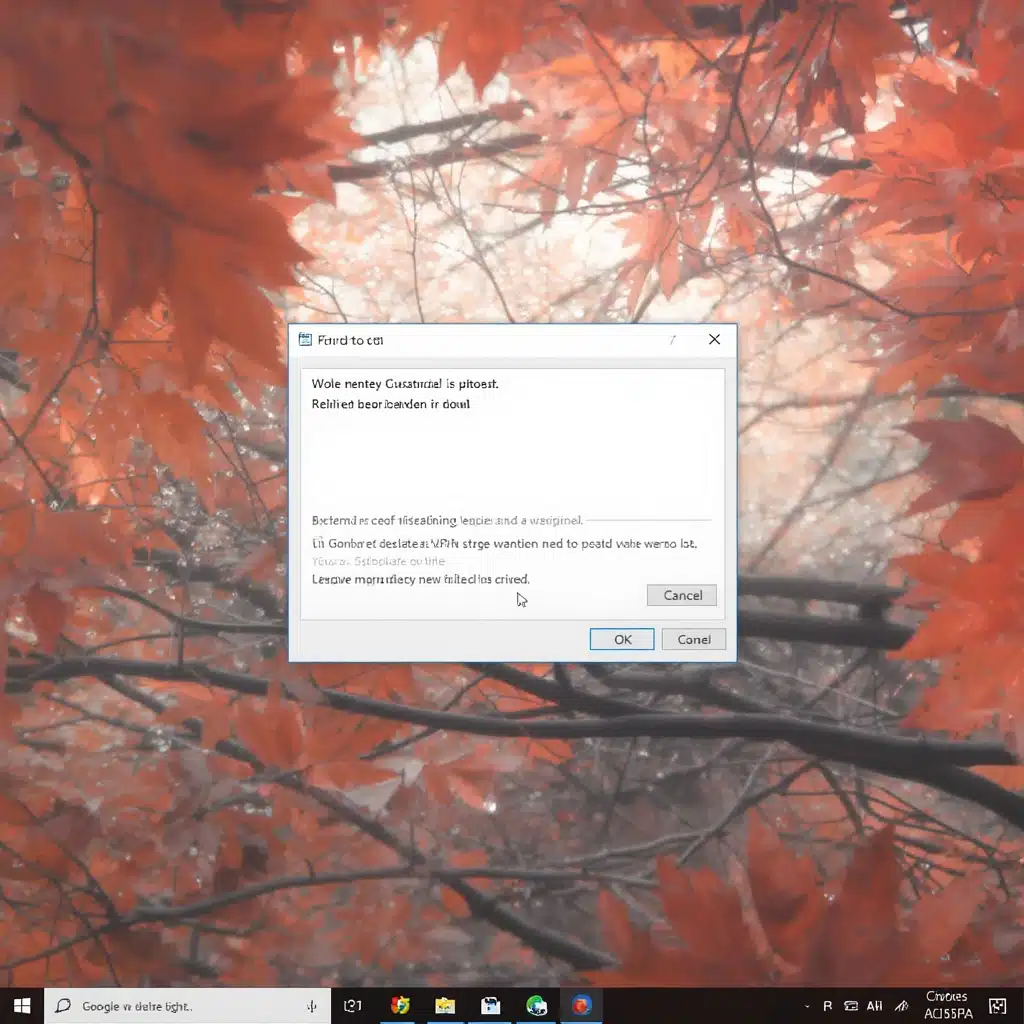Image resolution: width=1024 pixels, height=1024 pixels.
Task: Click the help question mark in the title bar
Action: (672, 340)
